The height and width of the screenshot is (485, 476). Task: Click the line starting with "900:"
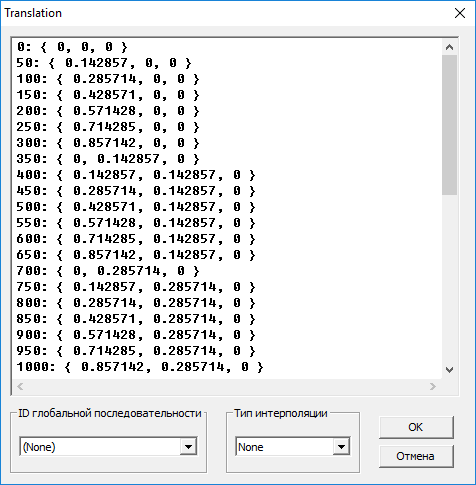pos(136,335)
